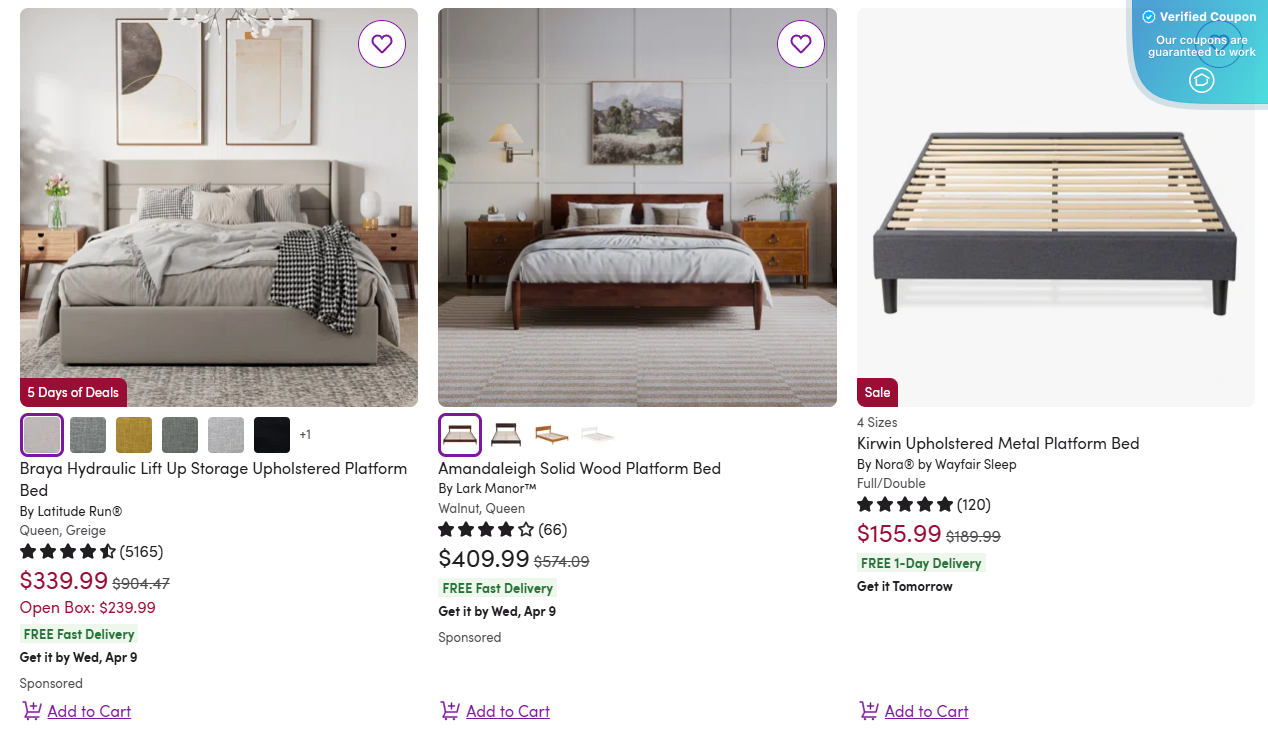This screenshot has width=1268, height=736.
Task: Click the cart icon beside Kirwin Add to Cart
Action: pyautogui.click(x=868, y=710)
